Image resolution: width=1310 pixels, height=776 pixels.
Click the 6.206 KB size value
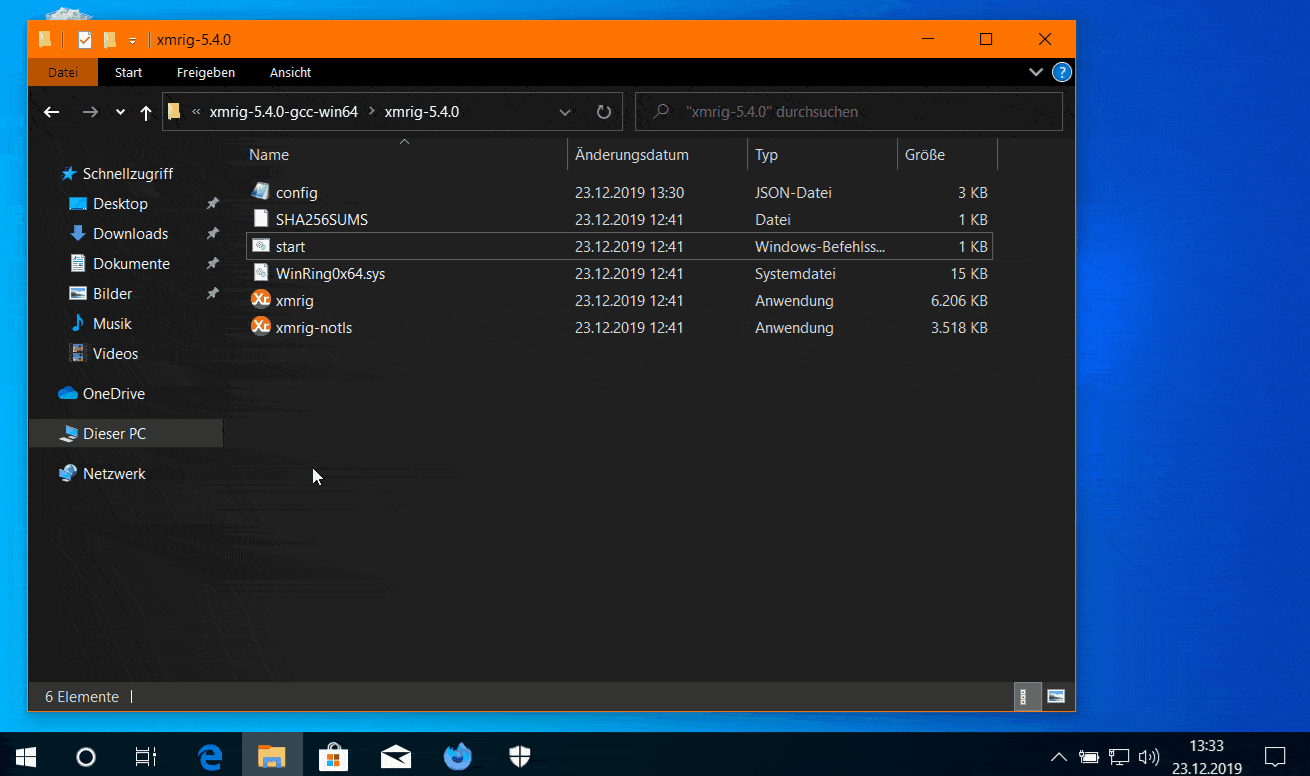click(x=959, y=300)
